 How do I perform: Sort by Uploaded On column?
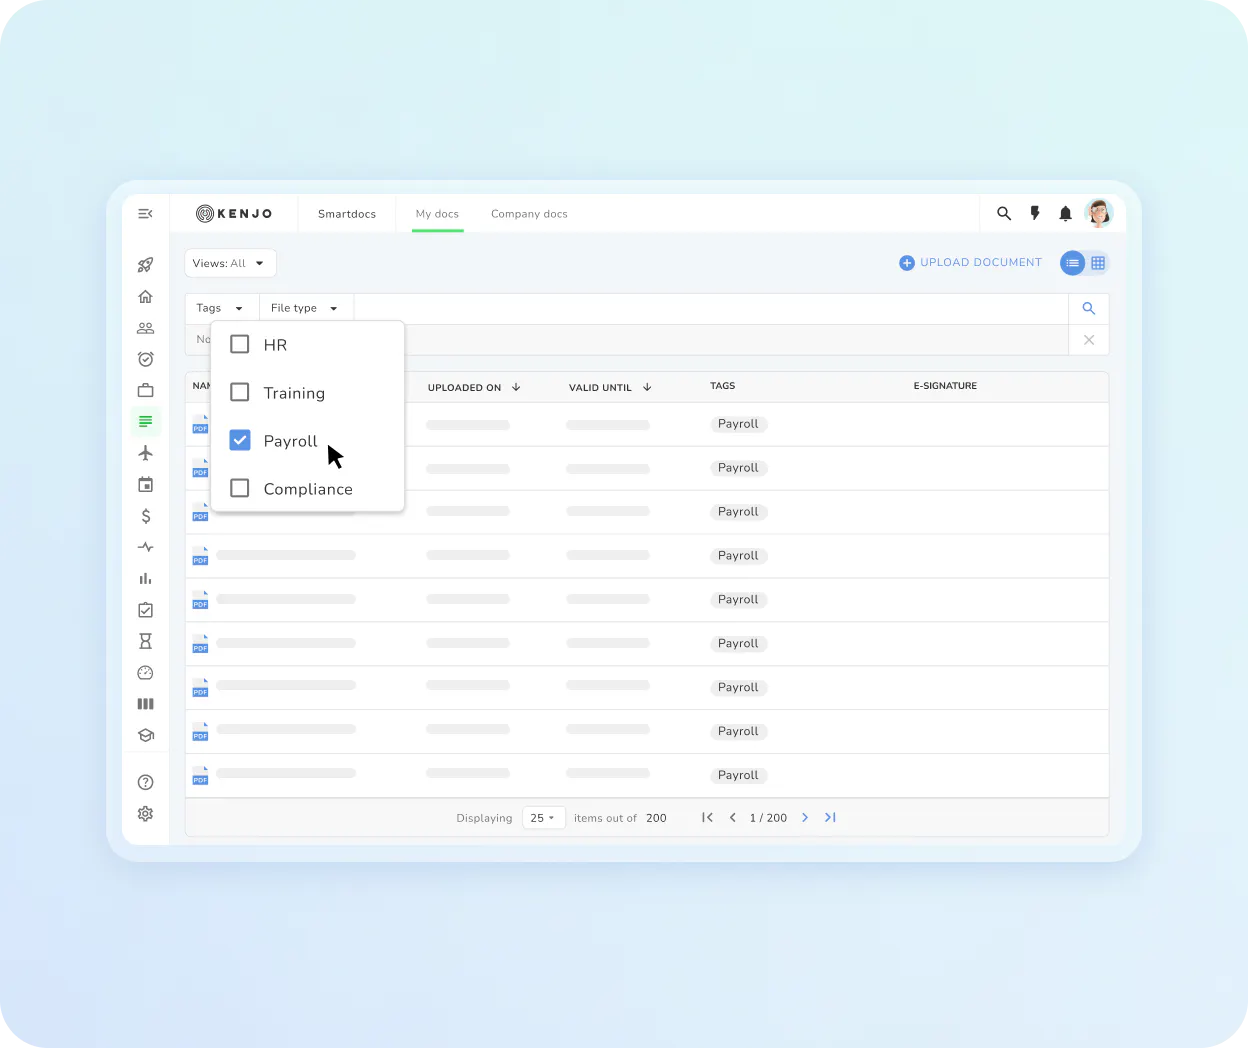[474, 387]
